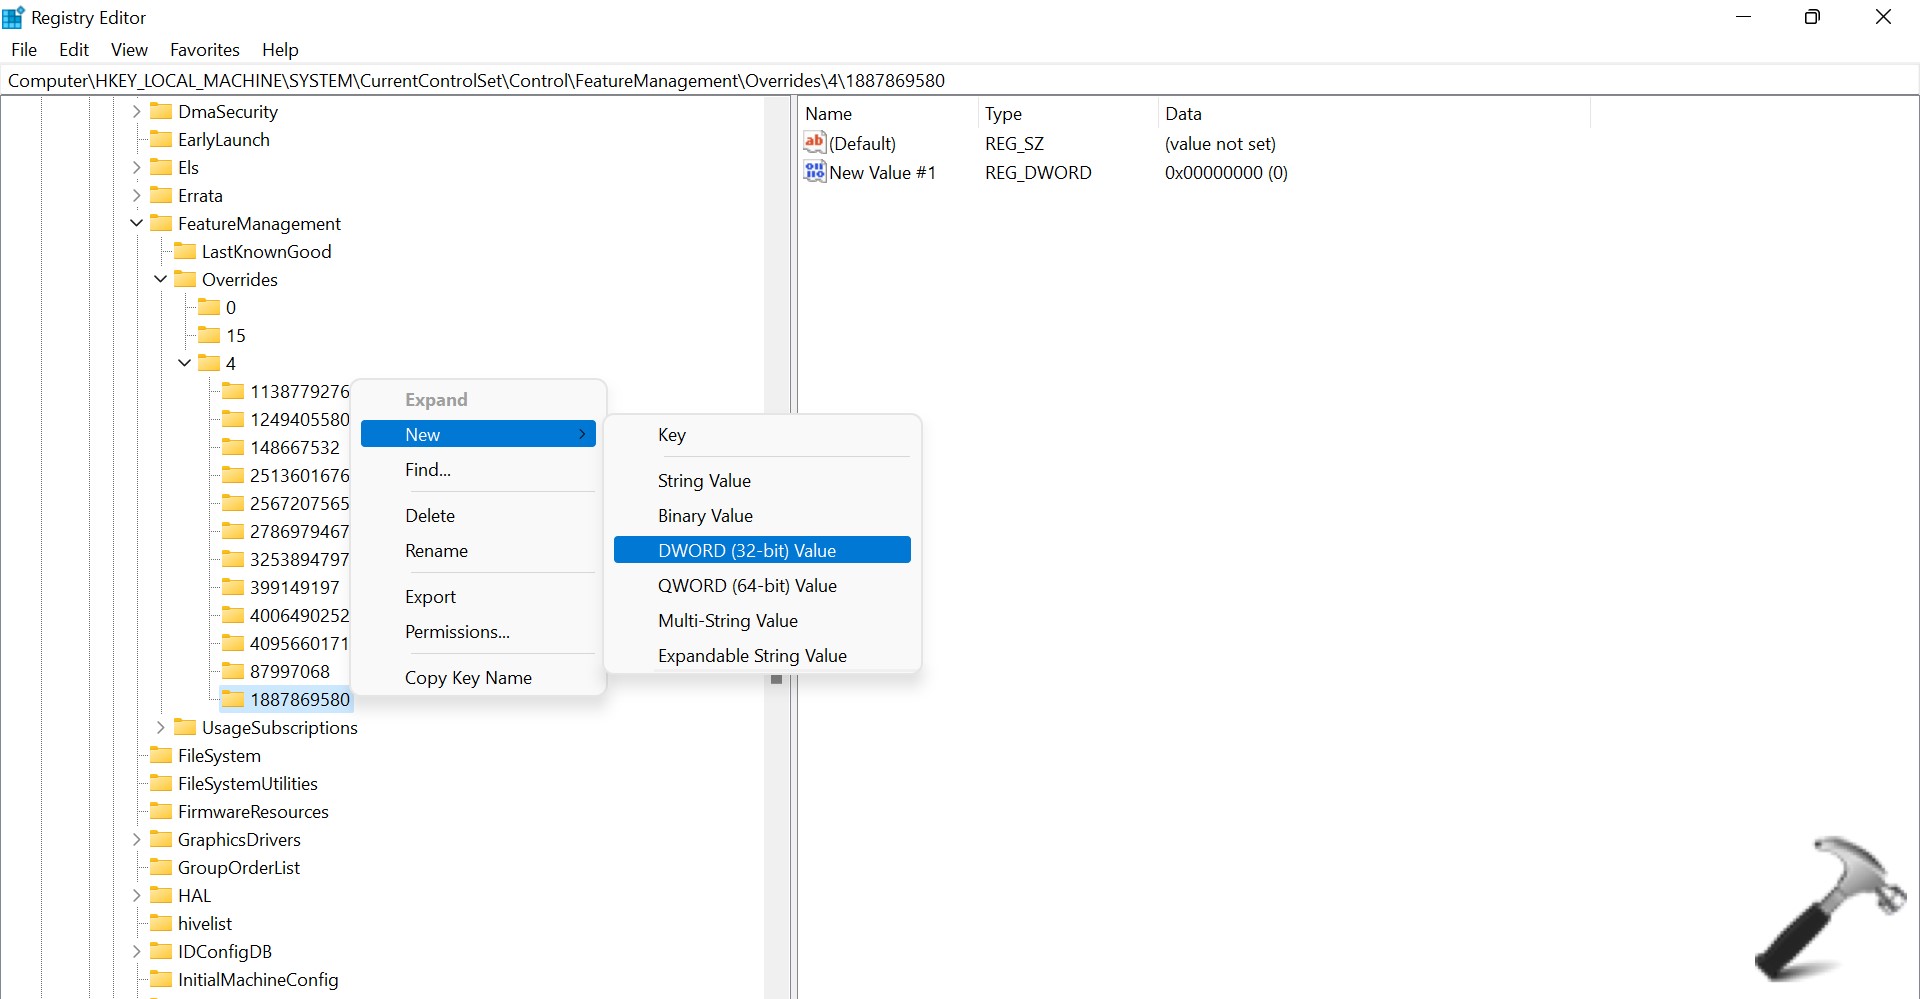This screenshot has height=999, width=1920.
Task: Expand the UsageSubscriptions key
Action: [x=161, y=727]
